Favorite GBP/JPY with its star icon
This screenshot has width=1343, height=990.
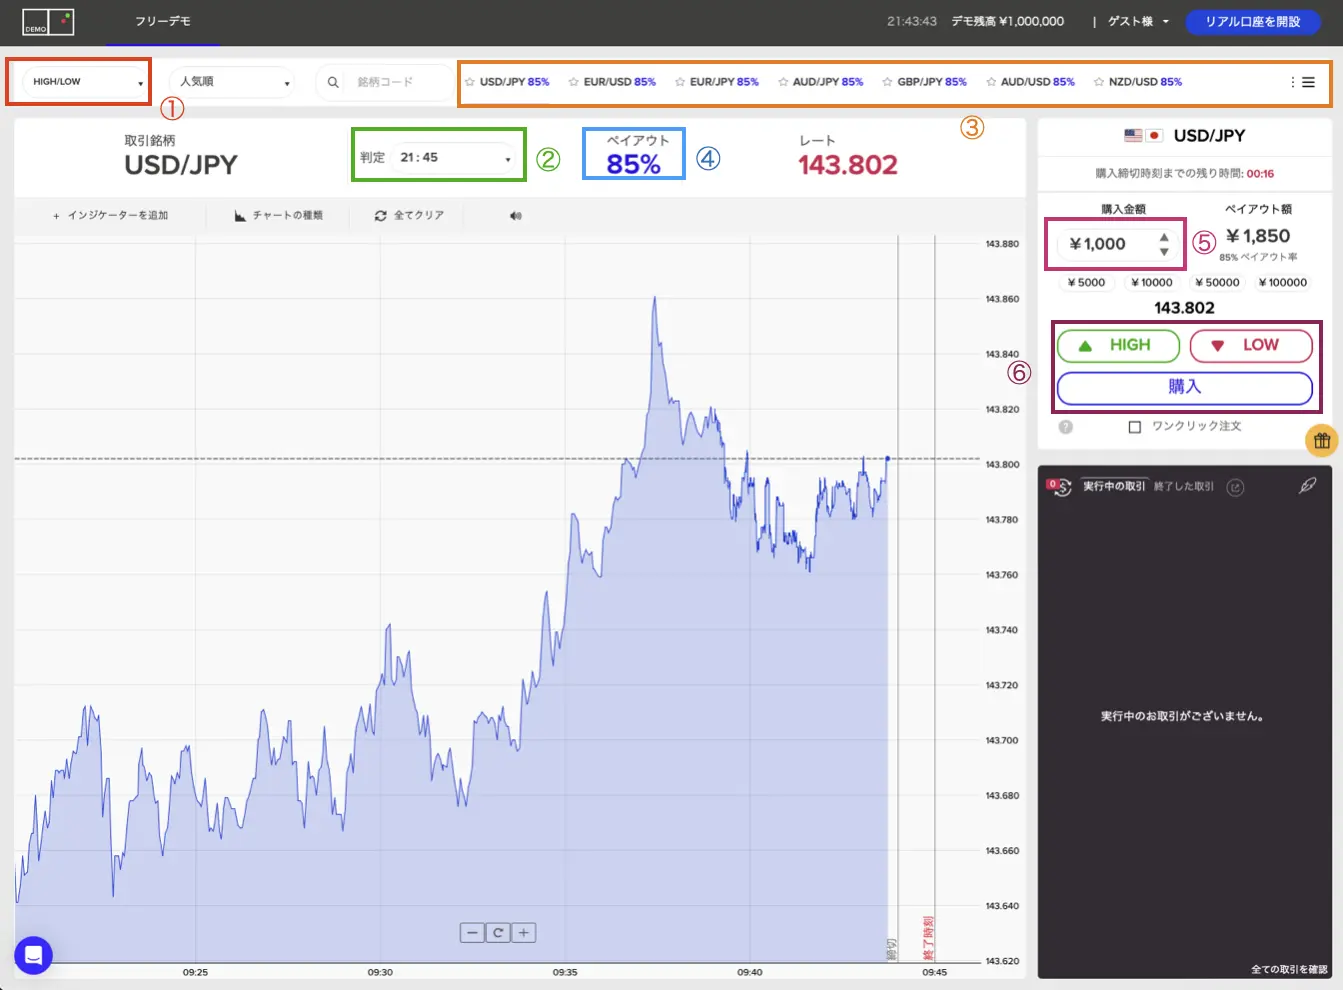click(x=887, y=82)
